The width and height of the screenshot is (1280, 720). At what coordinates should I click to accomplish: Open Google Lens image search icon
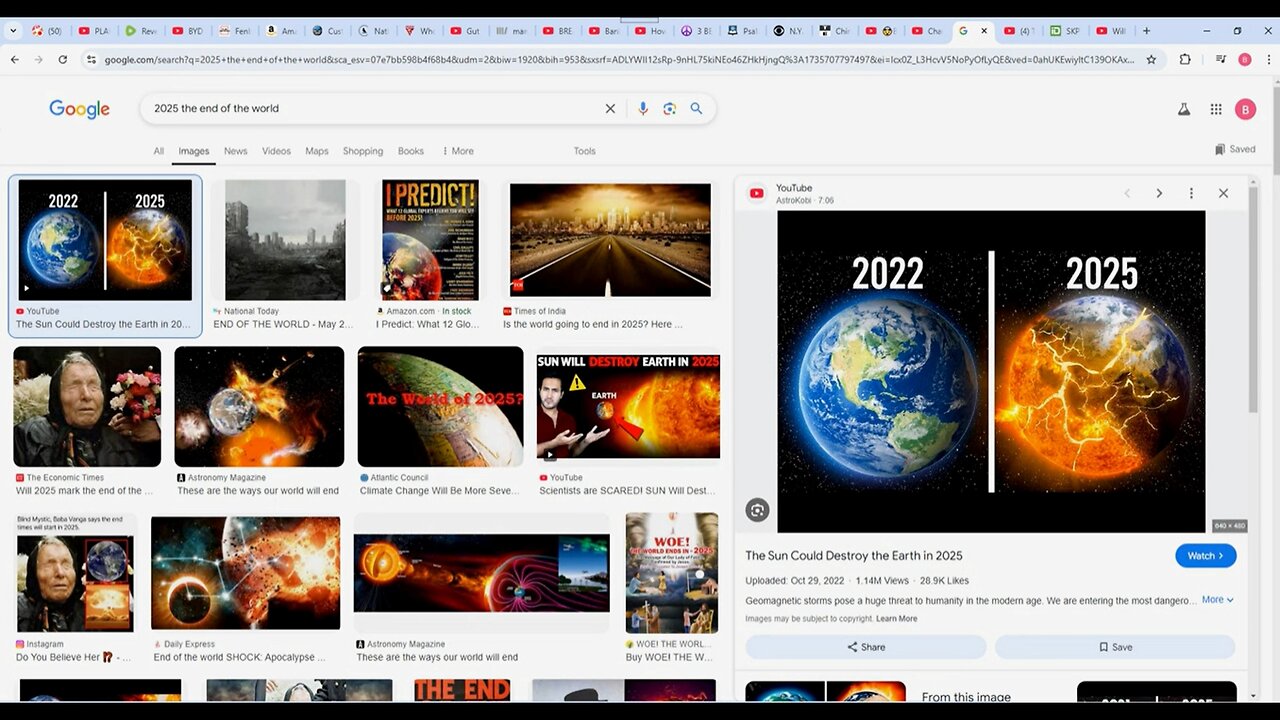click(x=670, y=109)
